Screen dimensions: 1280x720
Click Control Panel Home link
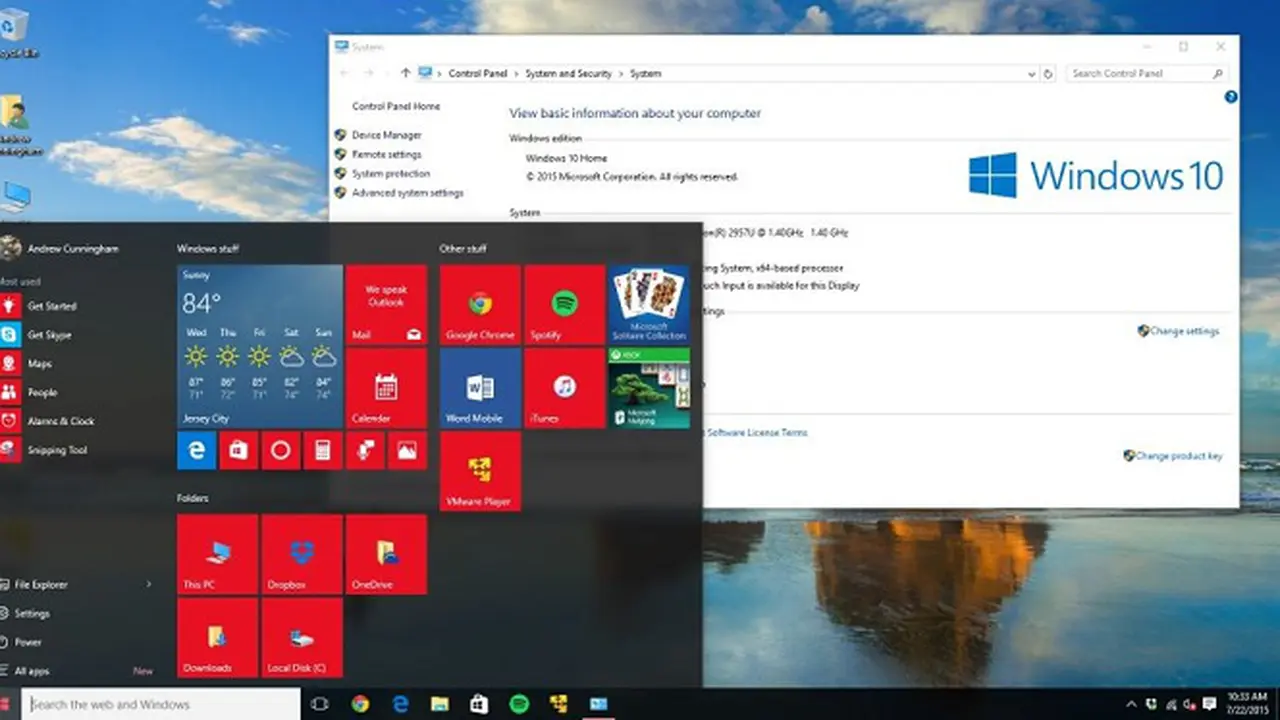(396, 106)
